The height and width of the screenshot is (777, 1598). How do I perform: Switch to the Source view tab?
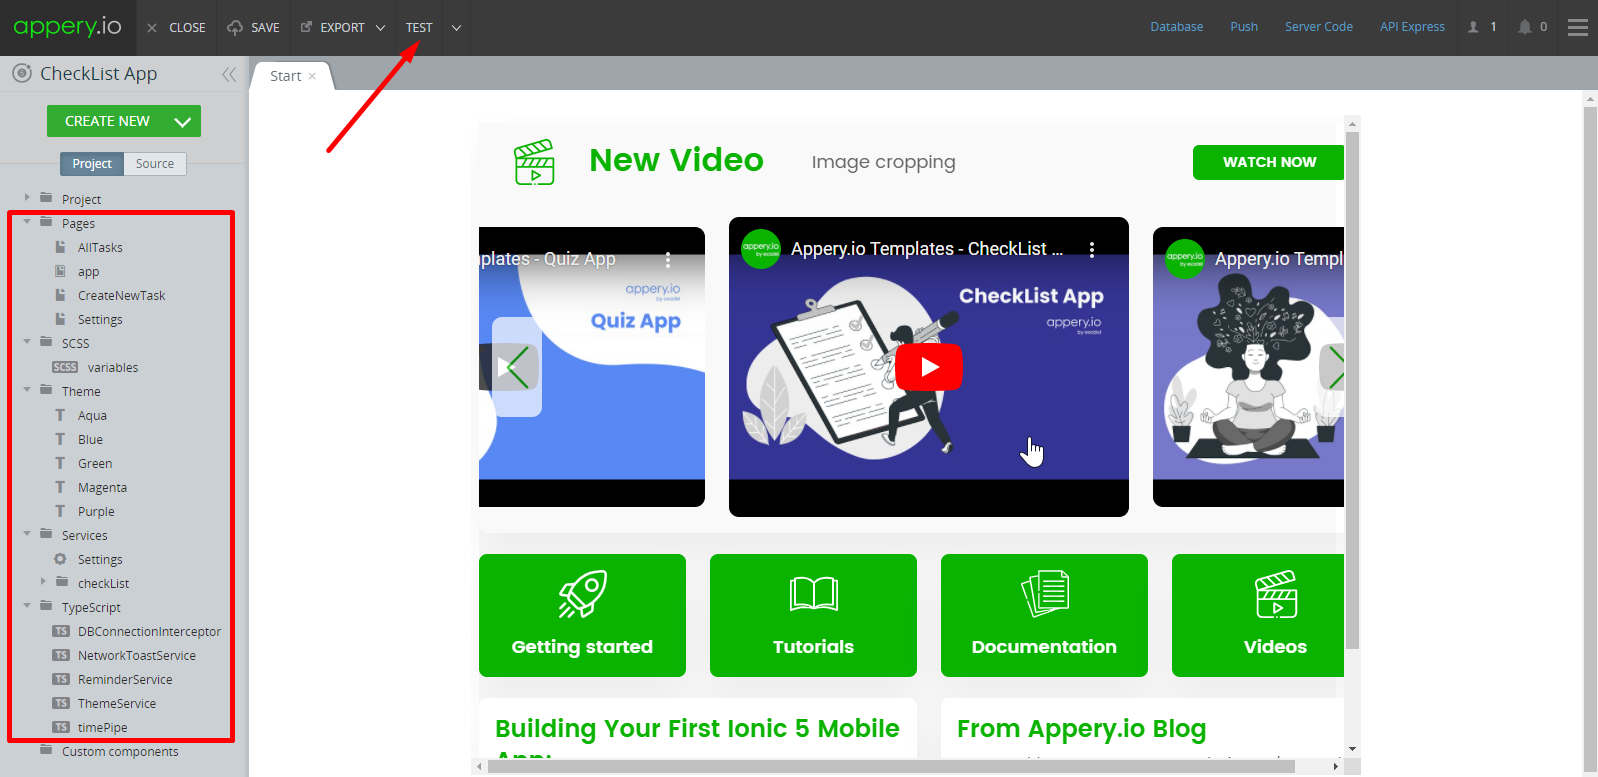point(155,164)
